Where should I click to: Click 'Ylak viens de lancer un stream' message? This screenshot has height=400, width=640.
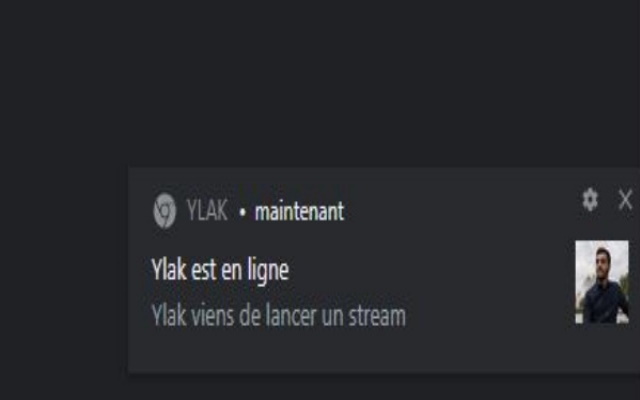click(278, 316)
